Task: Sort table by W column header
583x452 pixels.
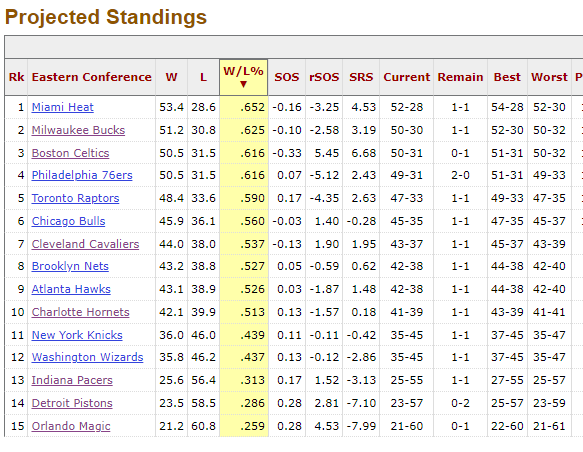Action: (x=171, y=77)
